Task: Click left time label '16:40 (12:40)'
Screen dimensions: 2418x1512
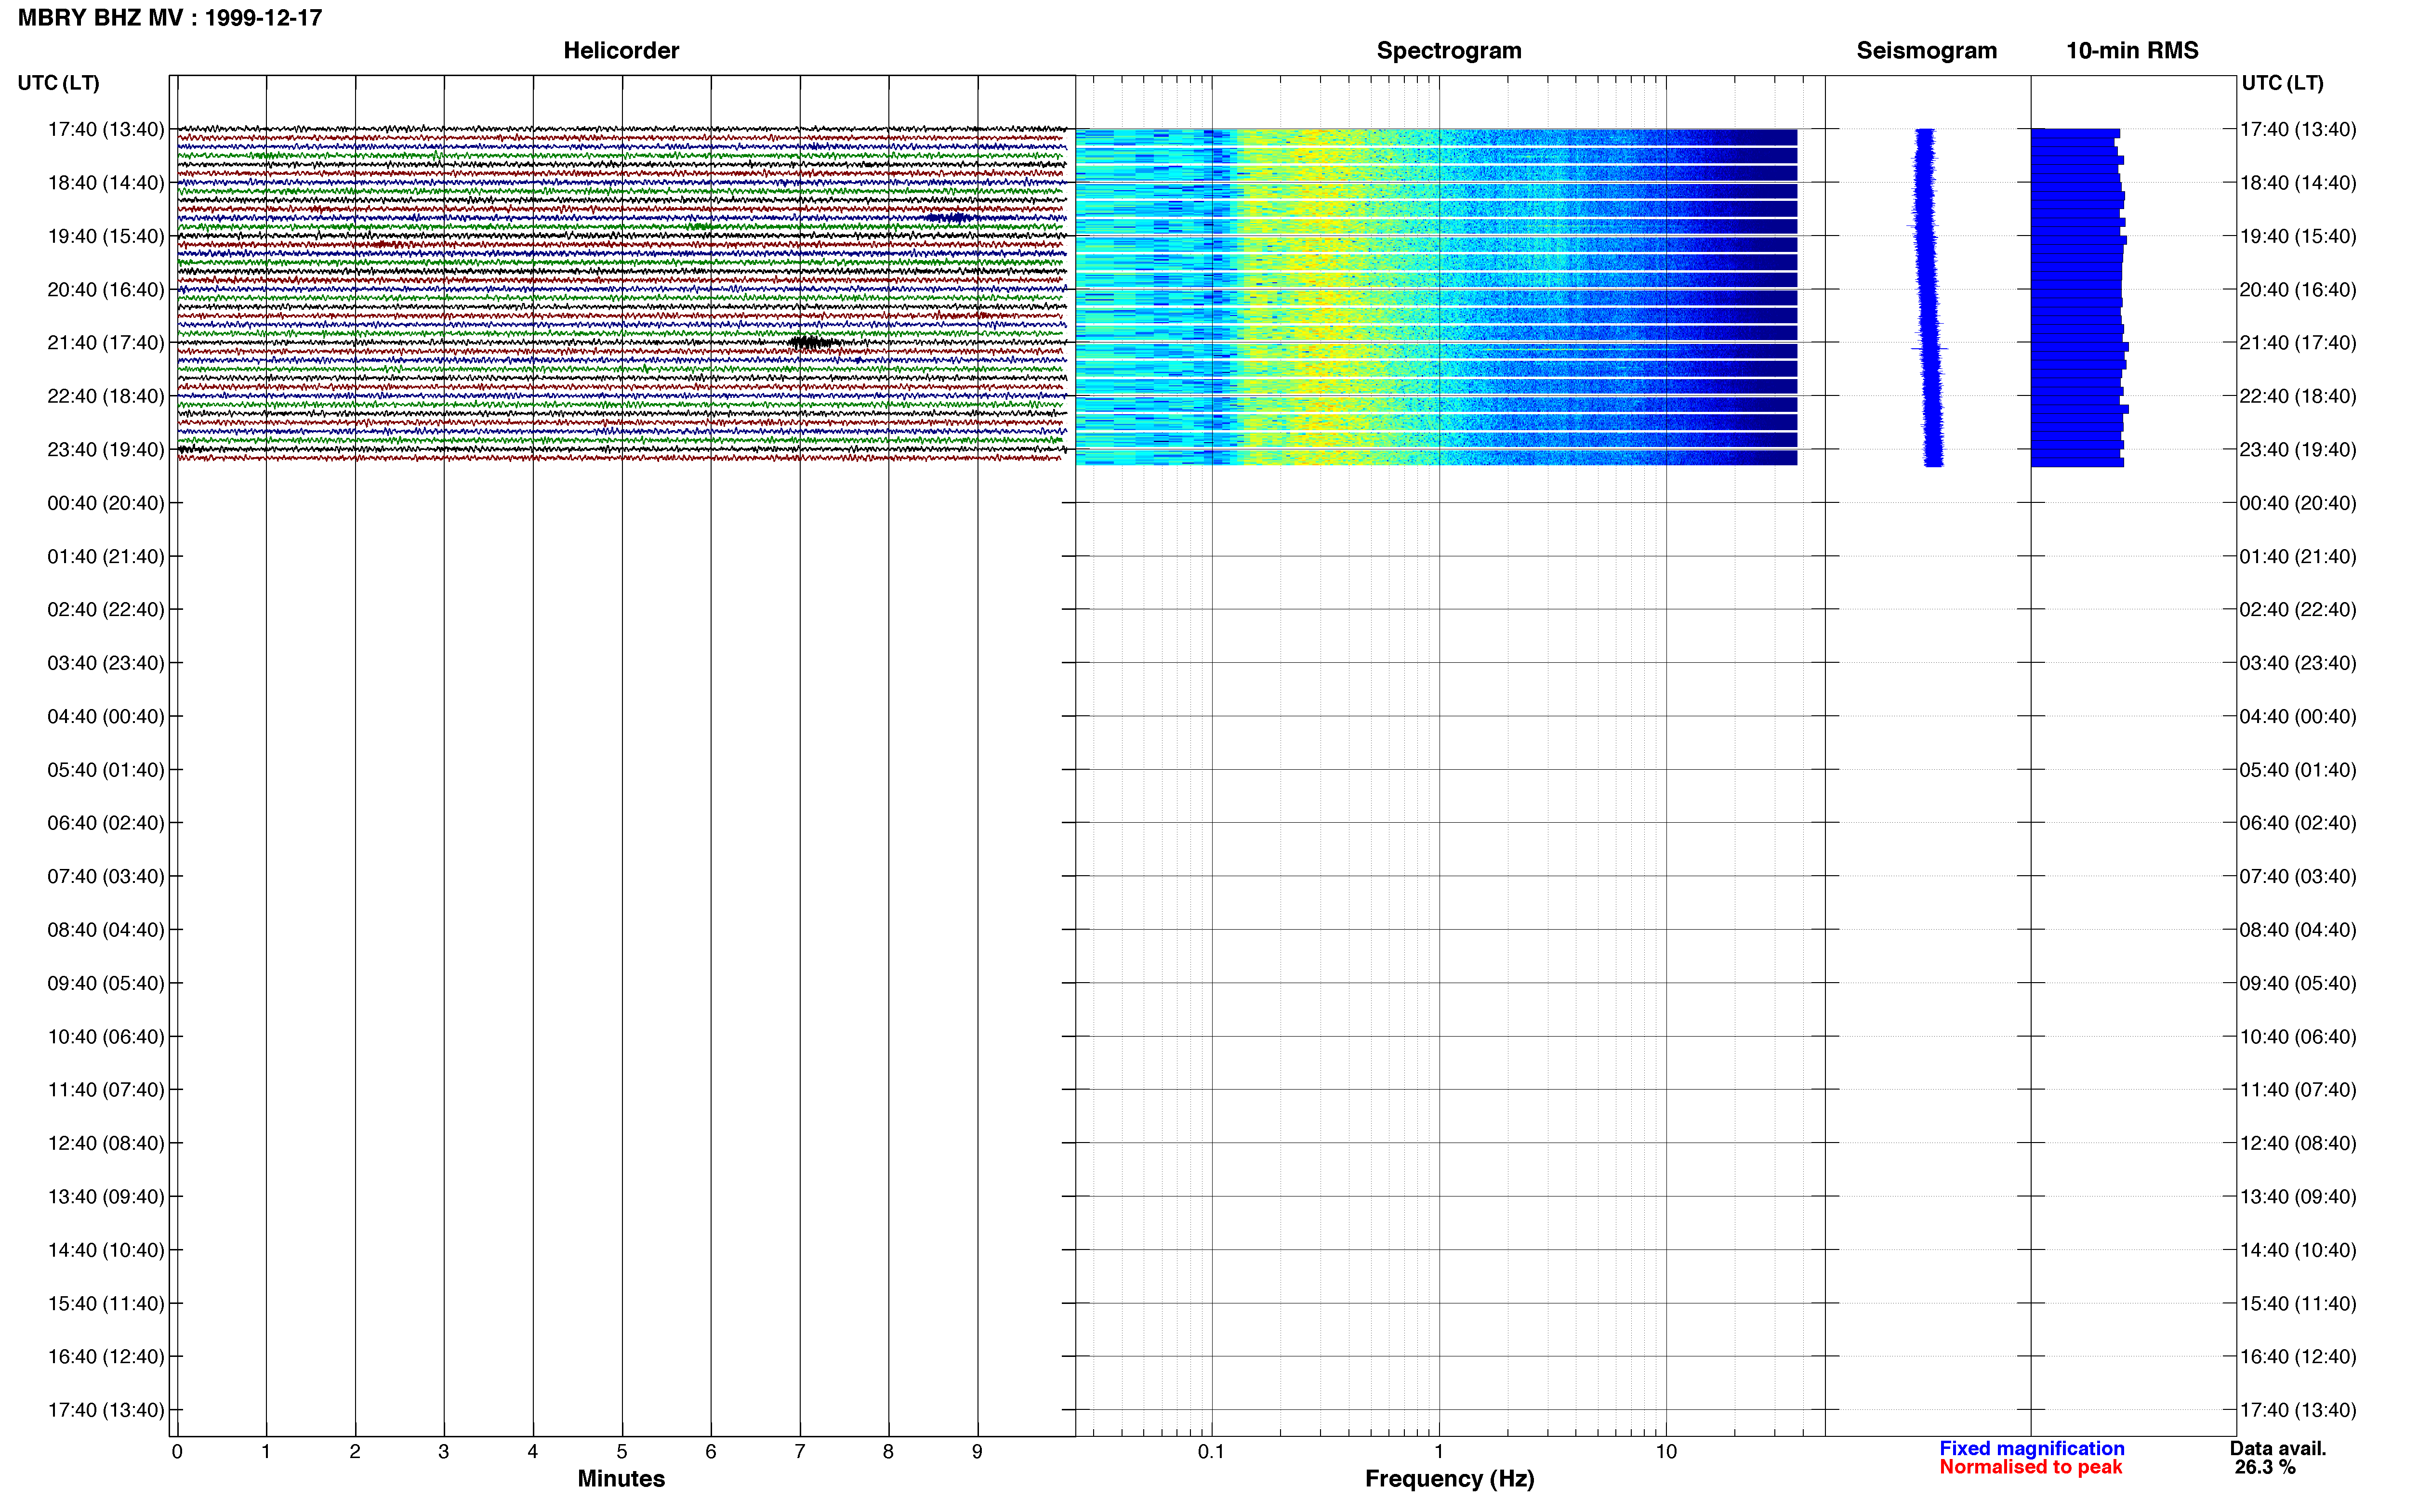Action: tap(106, 1357)
